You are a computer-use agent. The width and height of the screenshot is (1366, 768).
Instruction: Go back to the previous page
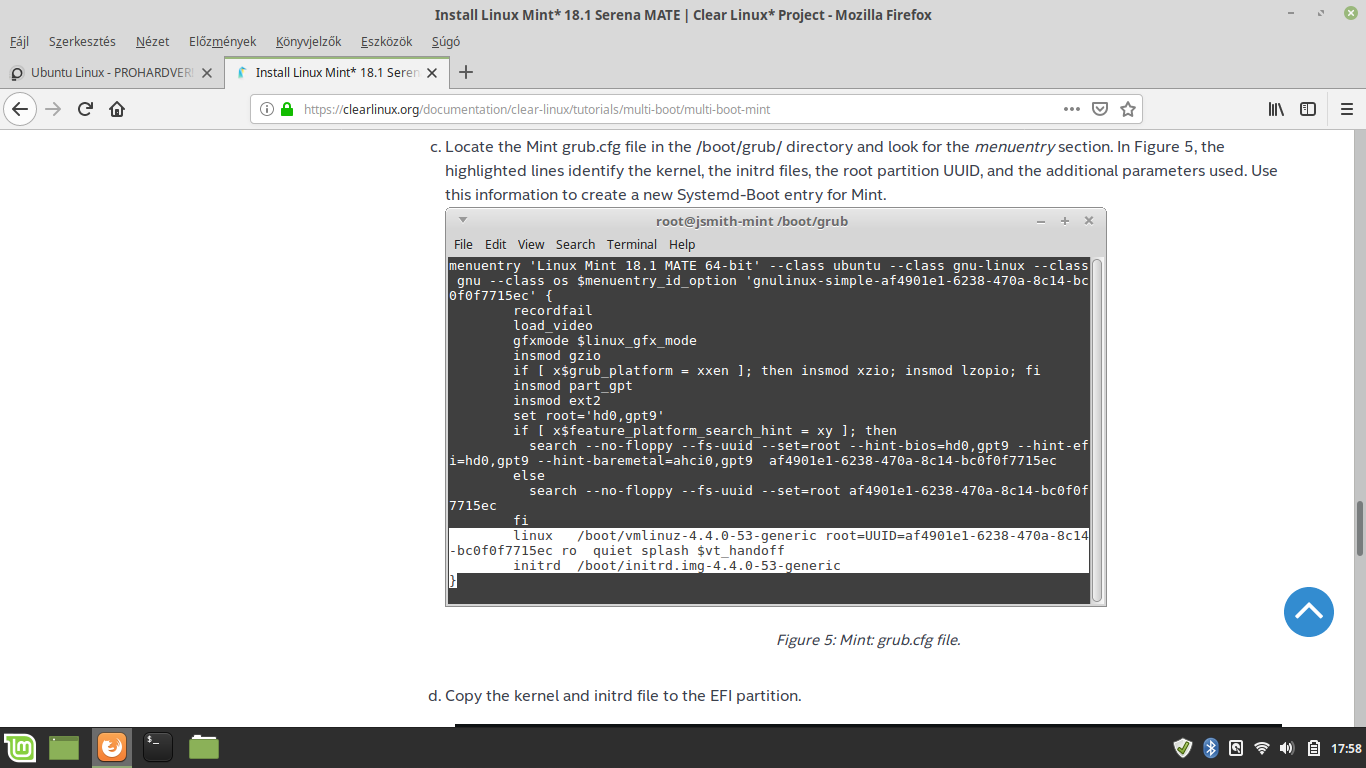(x=20, y=109)
